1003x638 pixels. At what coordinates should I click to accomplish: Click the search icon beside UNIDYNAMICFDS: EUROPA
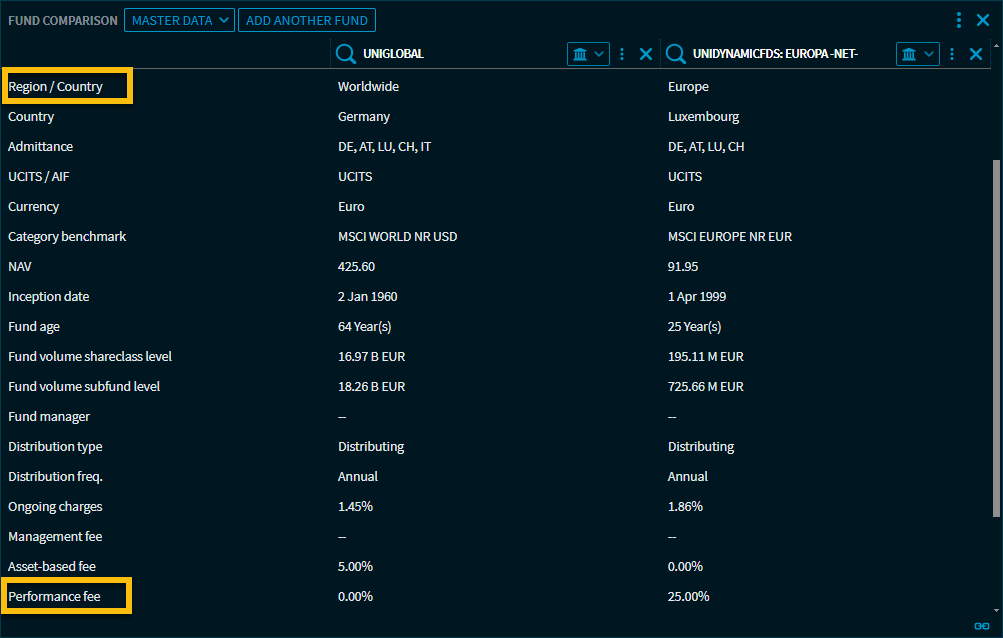pyautogui.click(x=675, y=53)
